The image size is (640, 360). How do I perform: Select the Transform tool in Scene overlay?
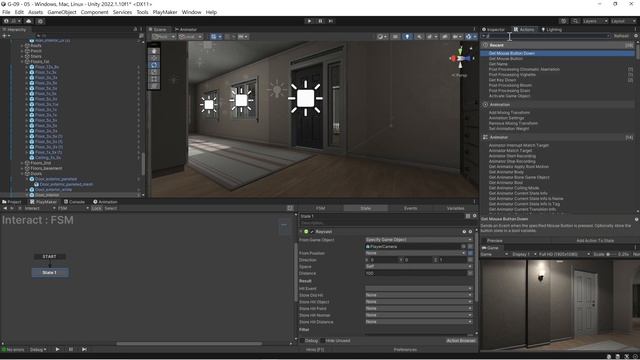154,86
